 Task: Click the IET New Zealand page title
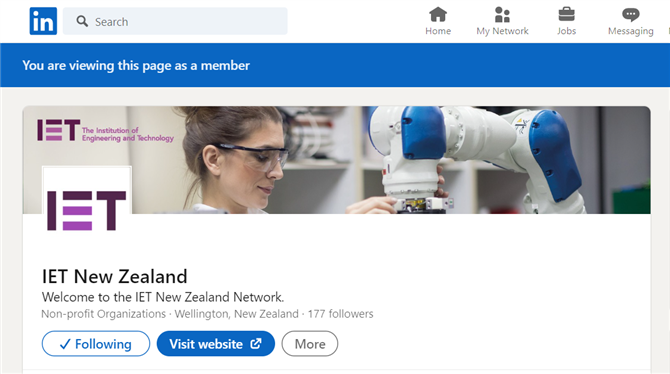point(115,277)
